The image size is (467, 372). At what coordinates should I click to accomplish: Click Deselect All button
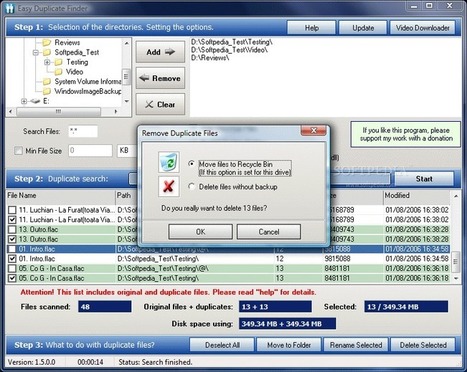click(x=222, y=345)
